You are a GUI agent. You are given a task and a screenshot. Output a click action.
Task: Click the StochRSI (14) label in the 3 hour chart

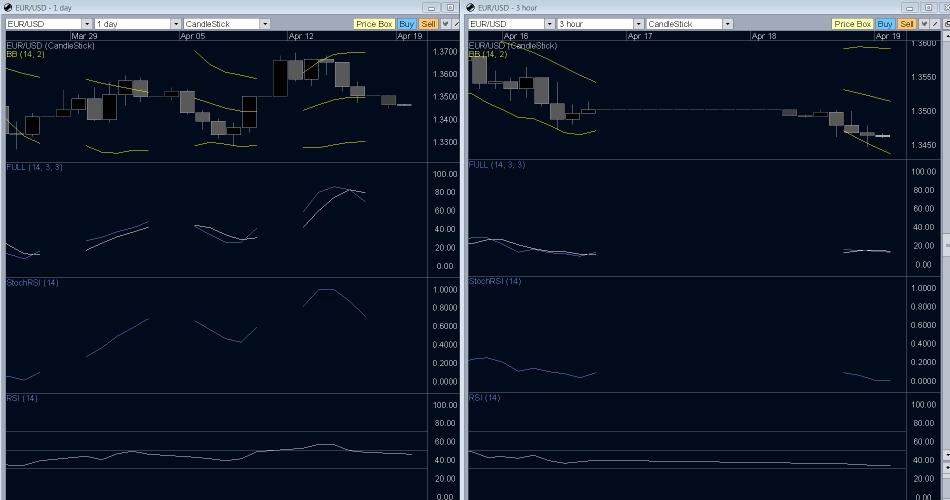coord(495,281)
